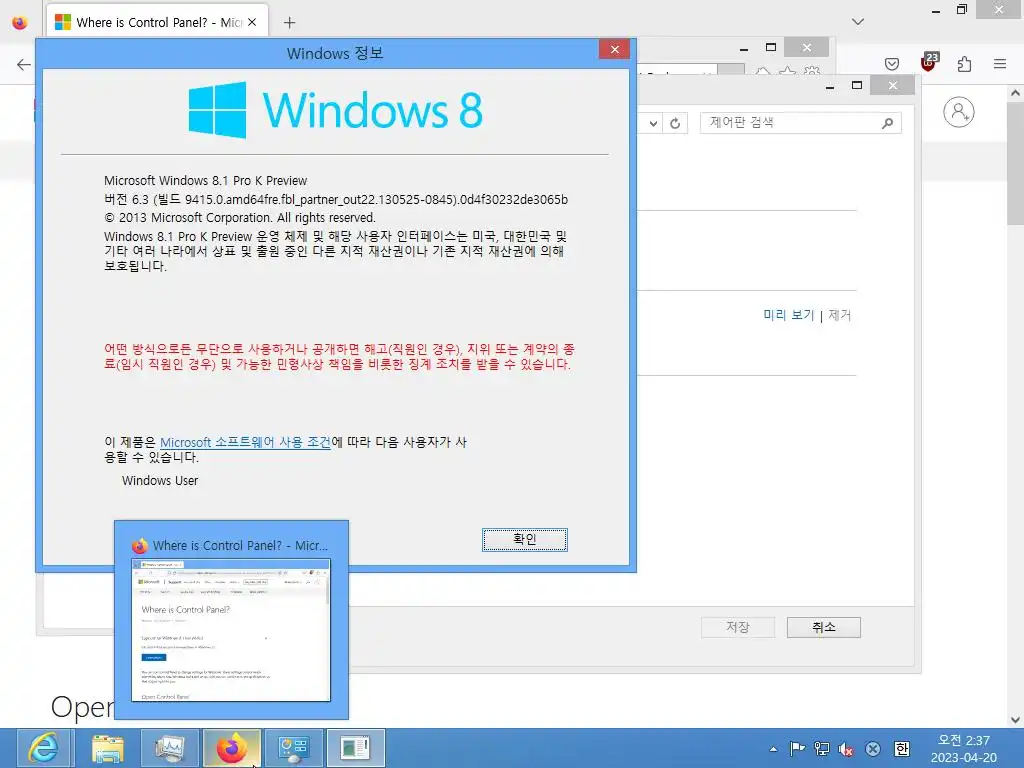Close the Where is Control Panel? tab

[252, 22]
